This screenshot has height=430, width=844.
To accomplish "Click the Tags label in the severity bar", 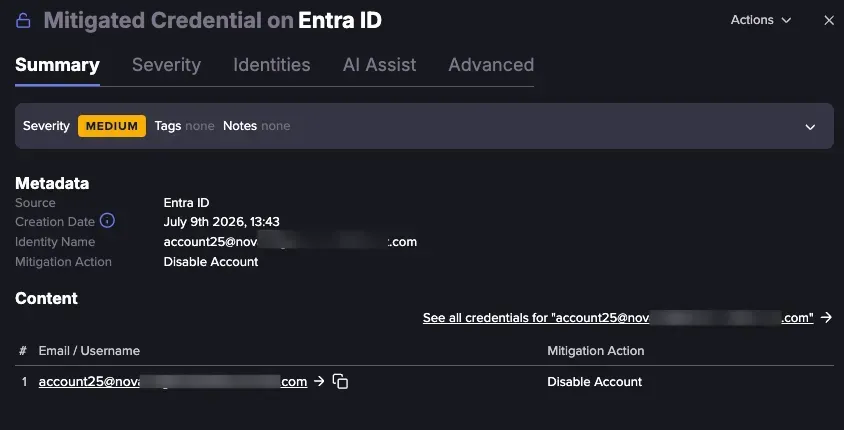I will pyautogui.click(x=167, y=126).
